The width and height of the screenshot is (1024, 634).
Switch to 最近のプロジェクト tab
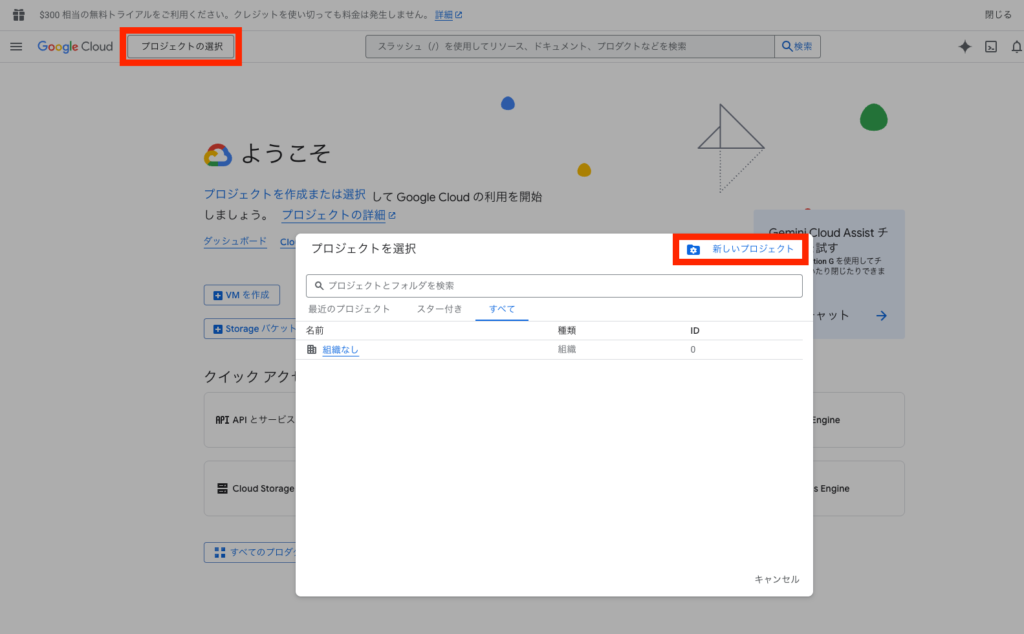pyautogui.click(x=348, y=309)
